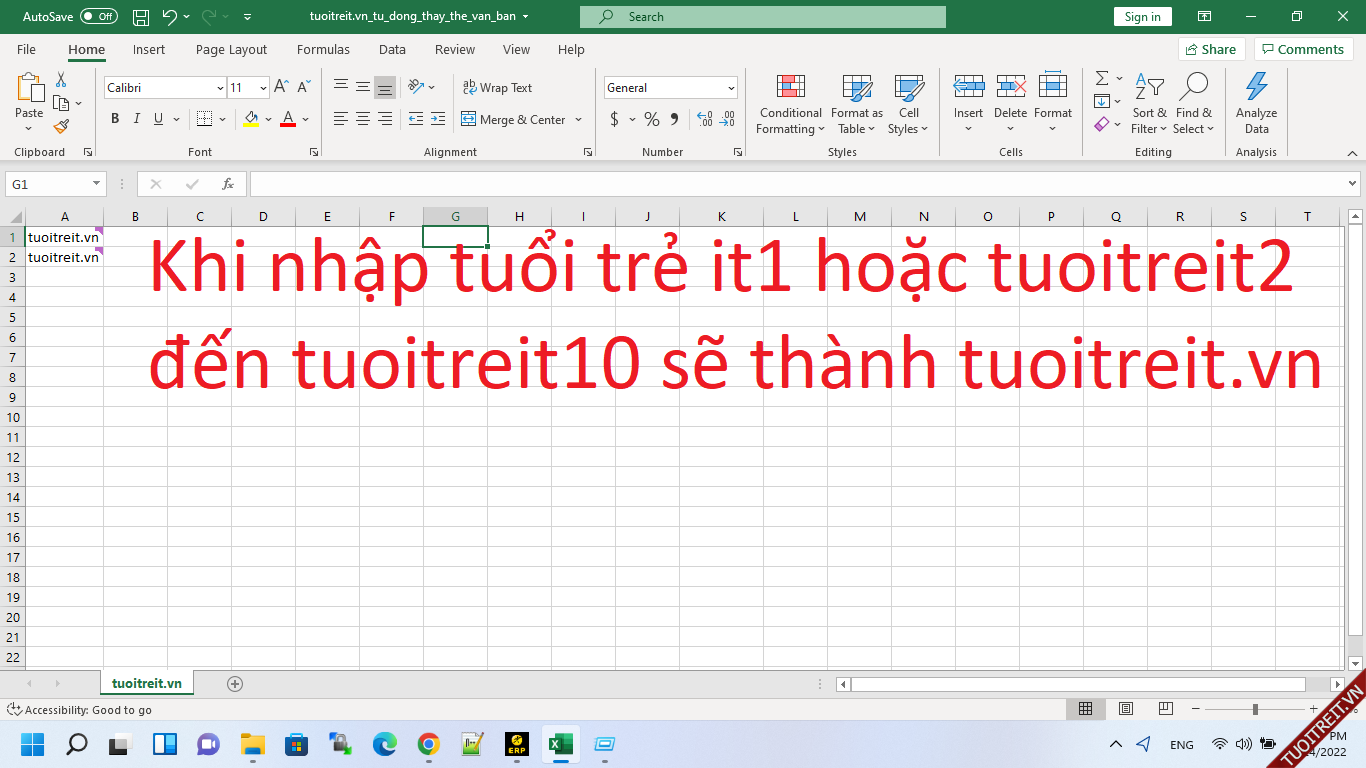
Task: Click the Share button
Action: point(1210,49)
